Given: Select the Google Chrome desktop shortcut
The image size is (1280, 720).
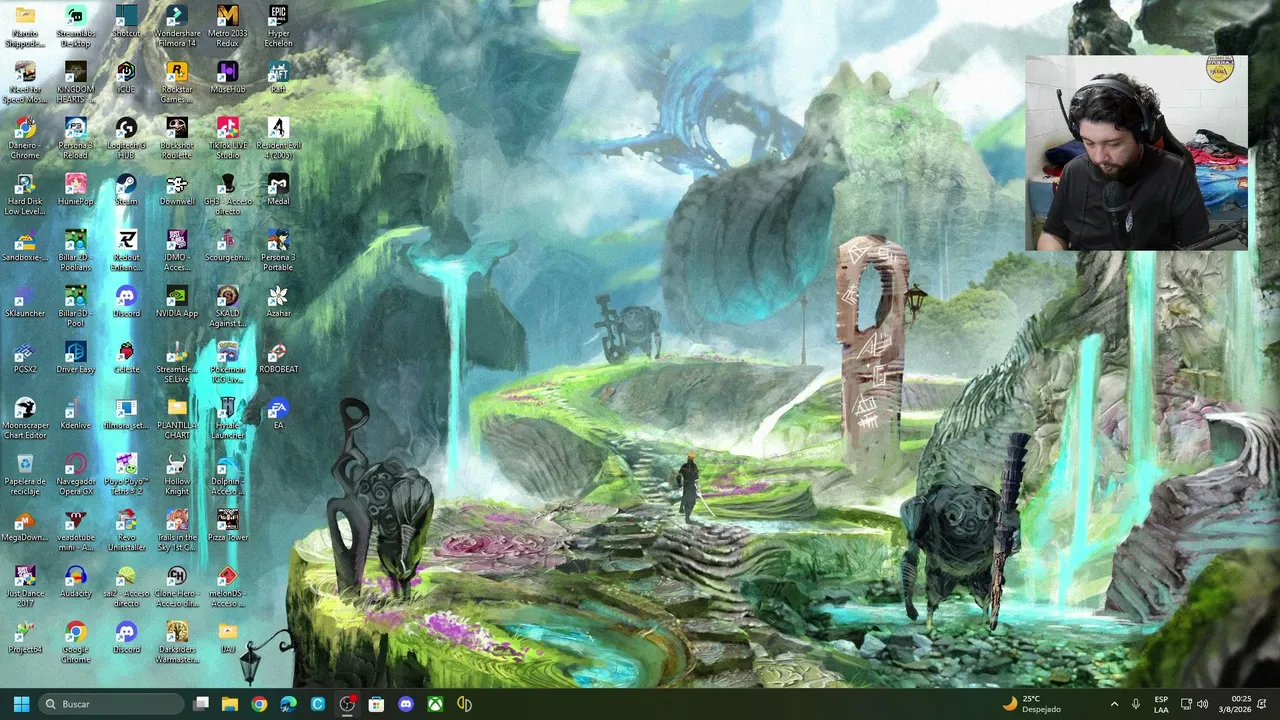Looking at the screenshot, I should click(x=76, y=642).
